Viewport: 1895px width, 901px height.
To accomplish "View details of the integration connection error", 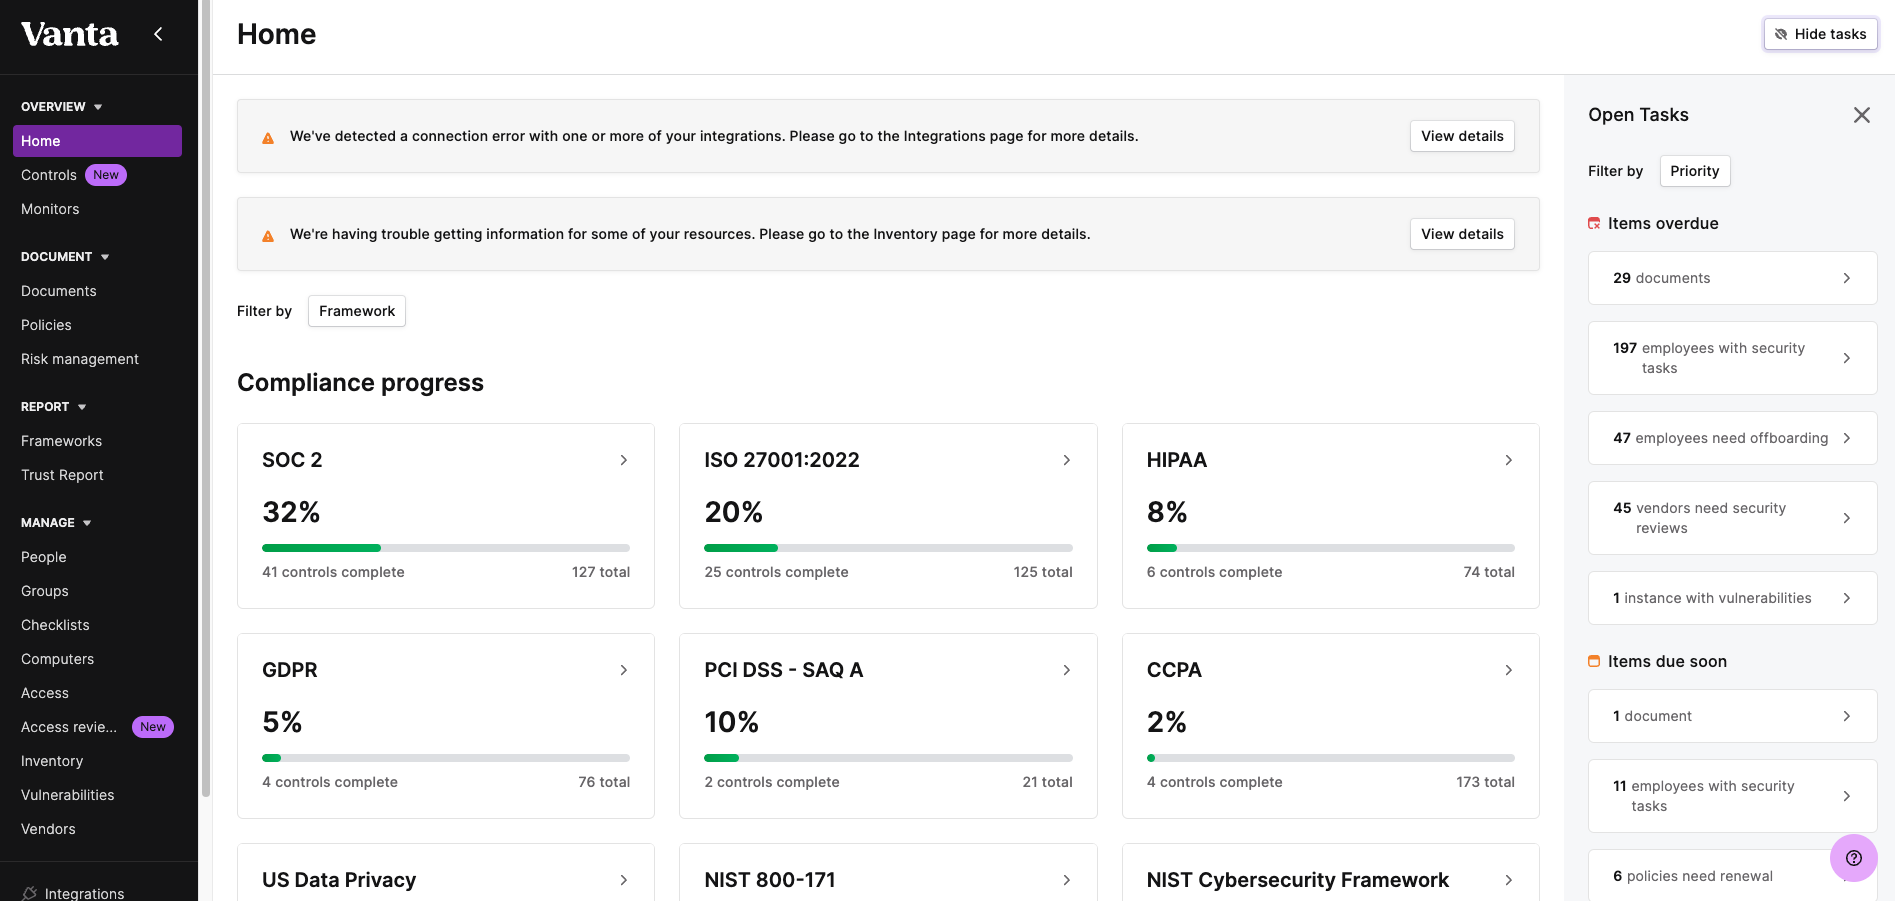I will (x=1462, y=136).
